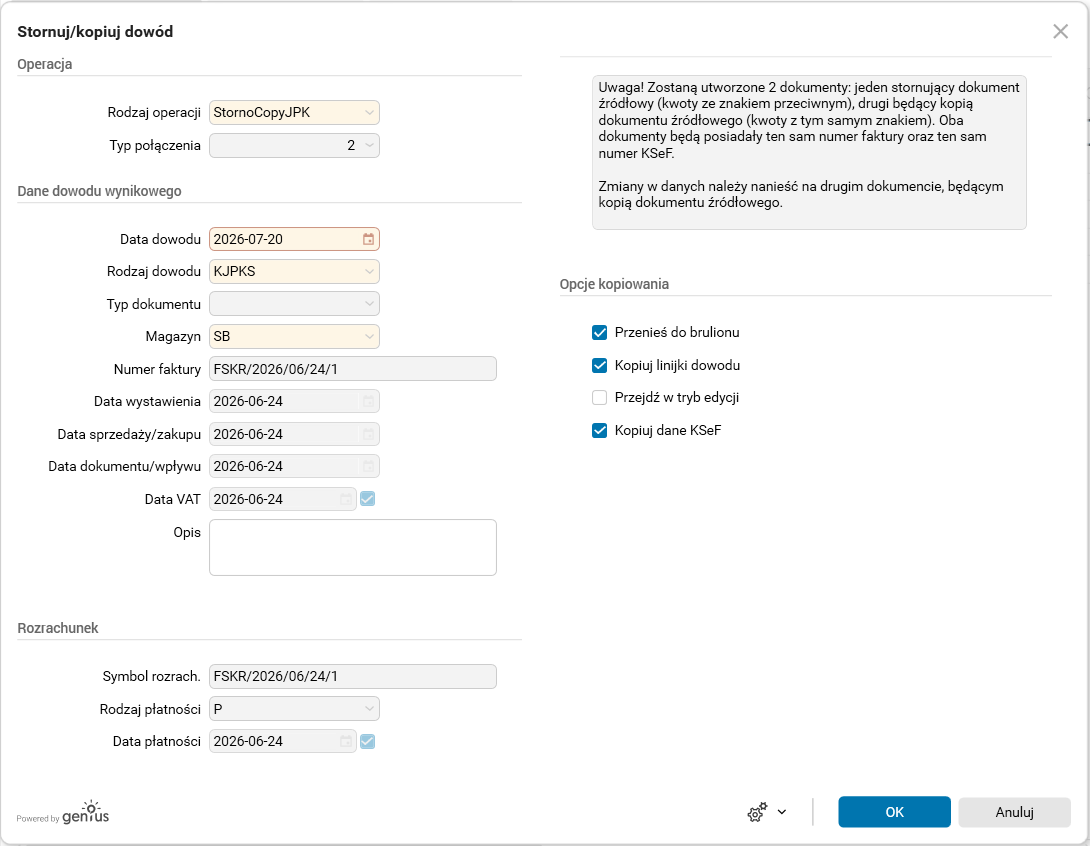The image size is (1090, 846).
Task: Open calendar icon for Data VAT
Action: click(345, 499)
